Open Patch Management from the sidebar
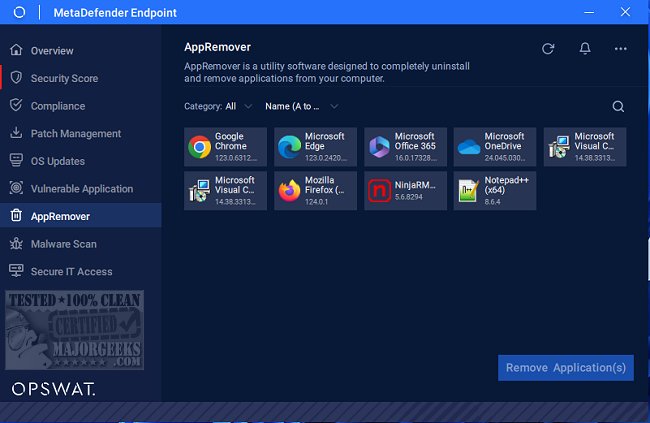This screenshot has height=423, width=650. pos(75,133)
